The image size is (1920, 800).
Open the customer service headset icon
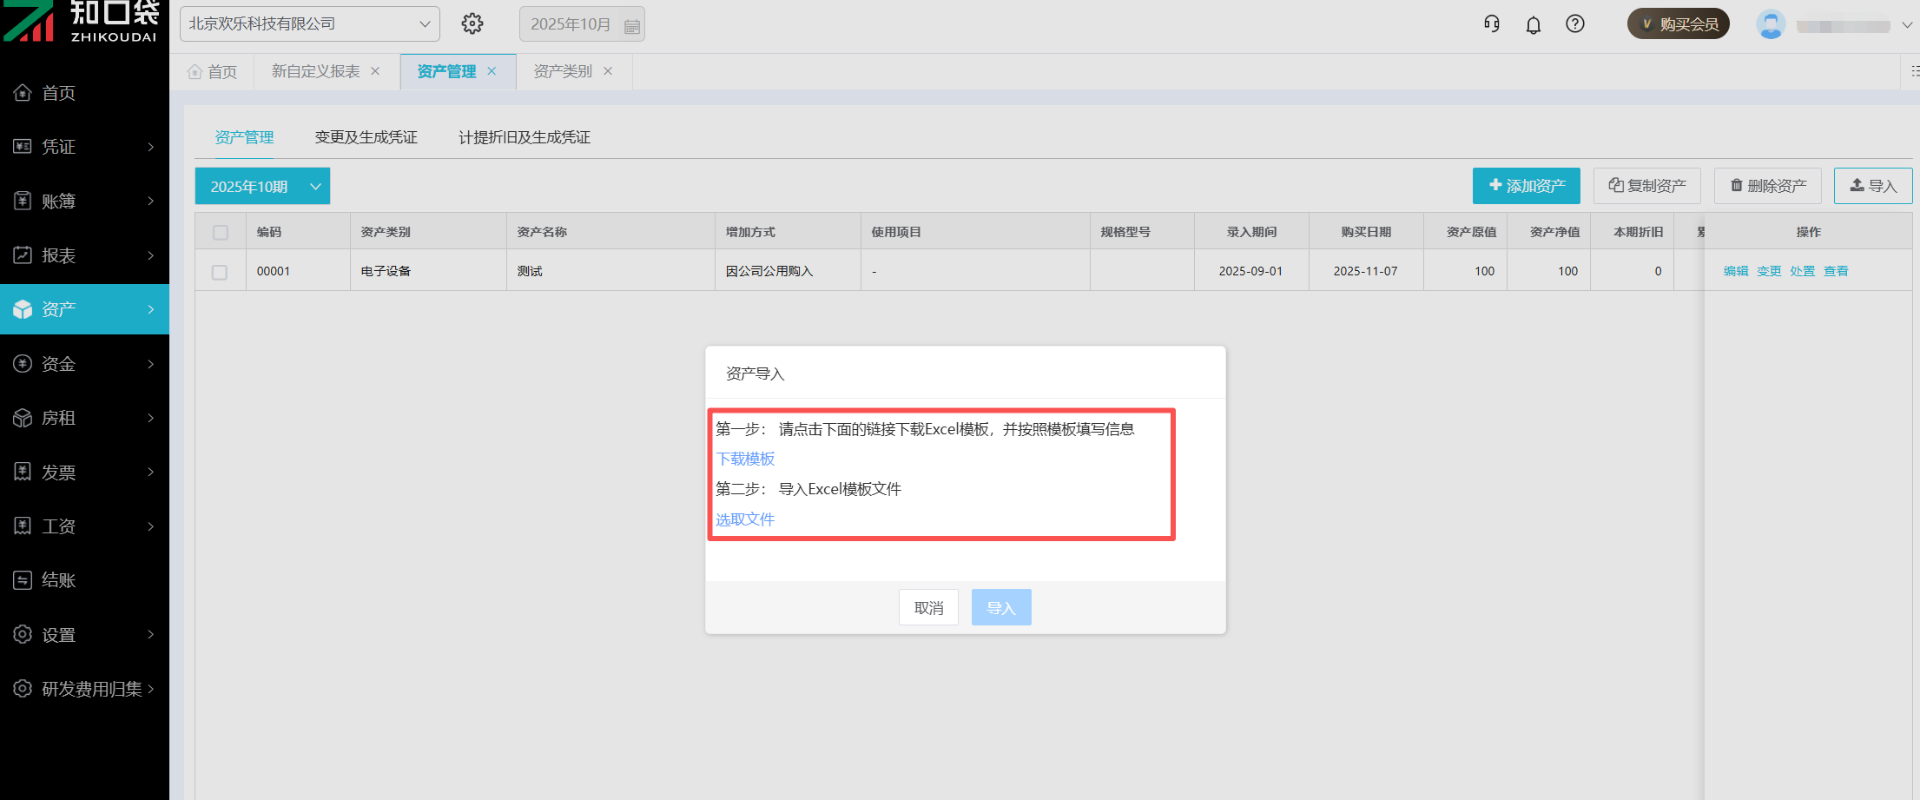[1491, 24]
